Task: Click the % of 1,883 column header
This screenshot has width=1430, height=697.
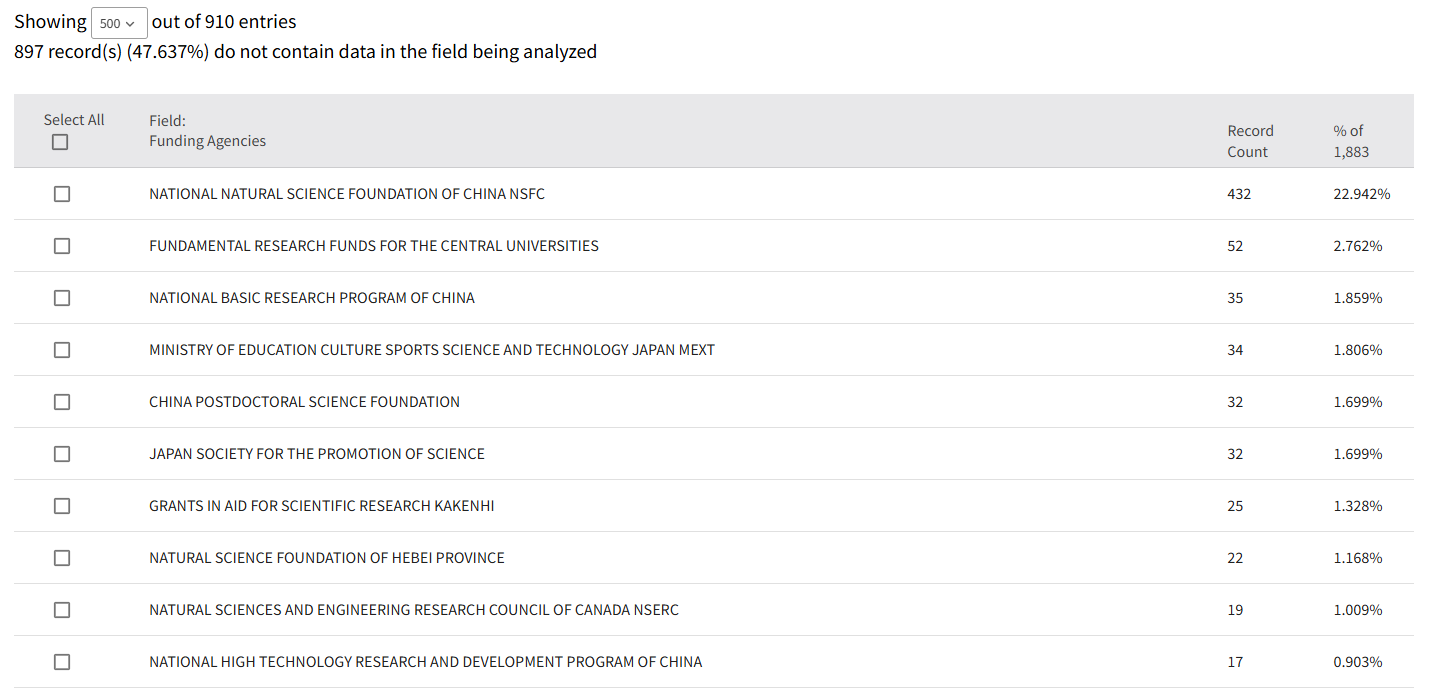Action: point(1350,141)
